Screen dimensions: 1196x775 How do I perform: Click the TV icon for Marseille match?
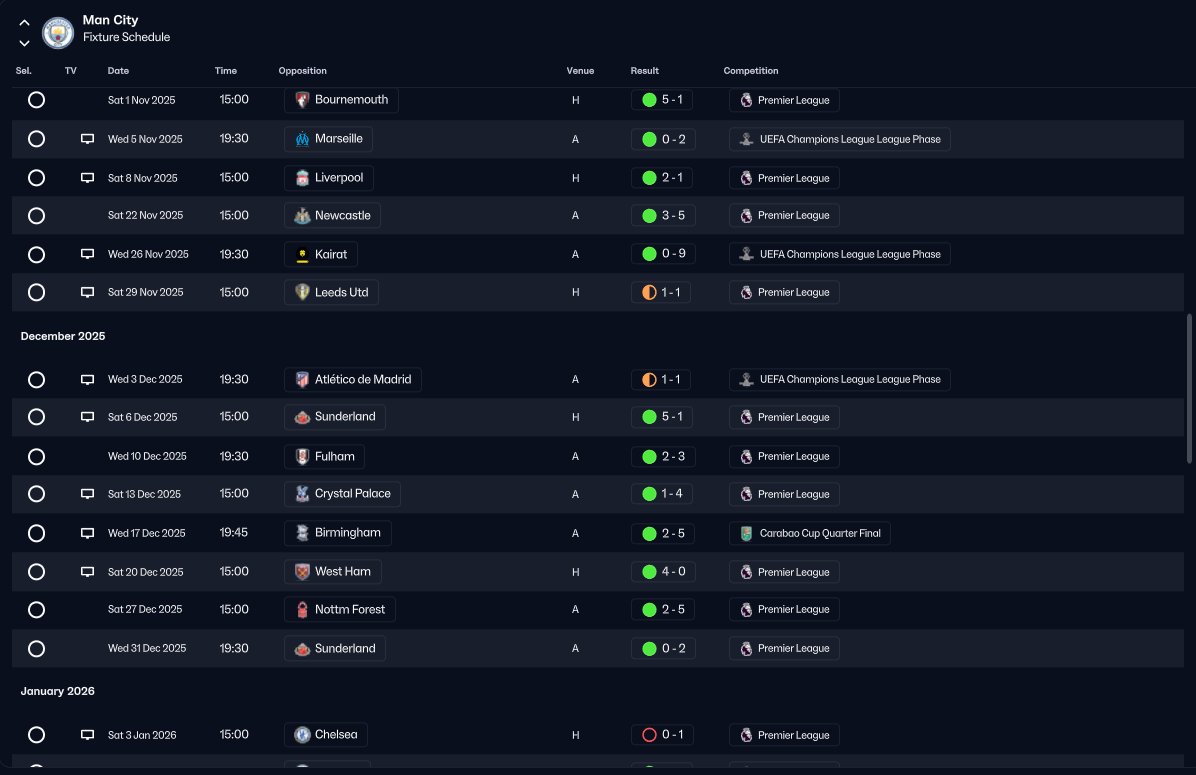point(88,139)
